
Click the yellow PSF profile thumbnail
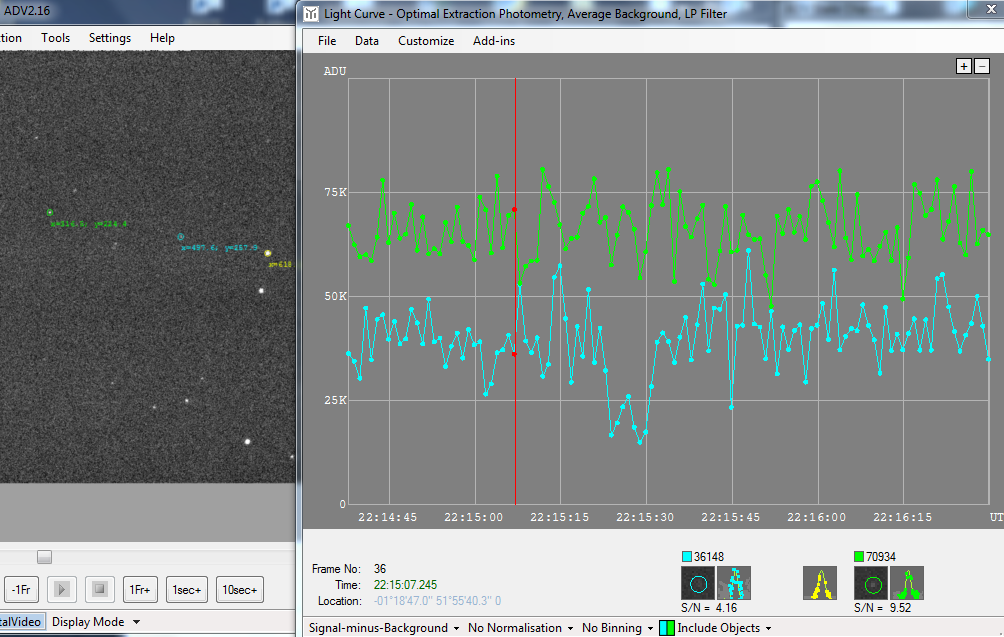point(820,583)
